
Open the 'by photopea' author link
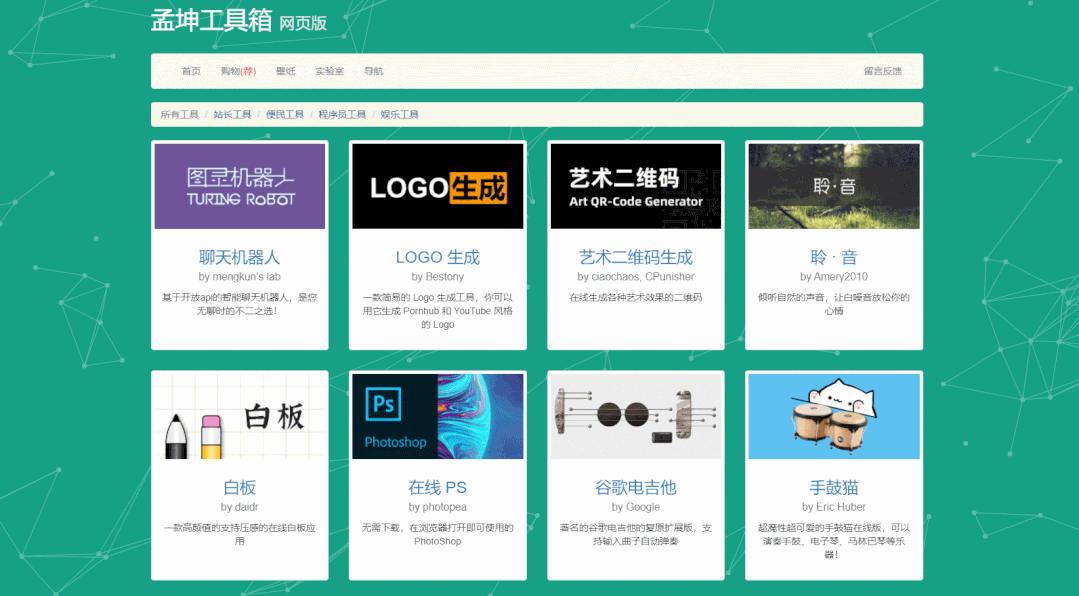(x=437, y=507)
